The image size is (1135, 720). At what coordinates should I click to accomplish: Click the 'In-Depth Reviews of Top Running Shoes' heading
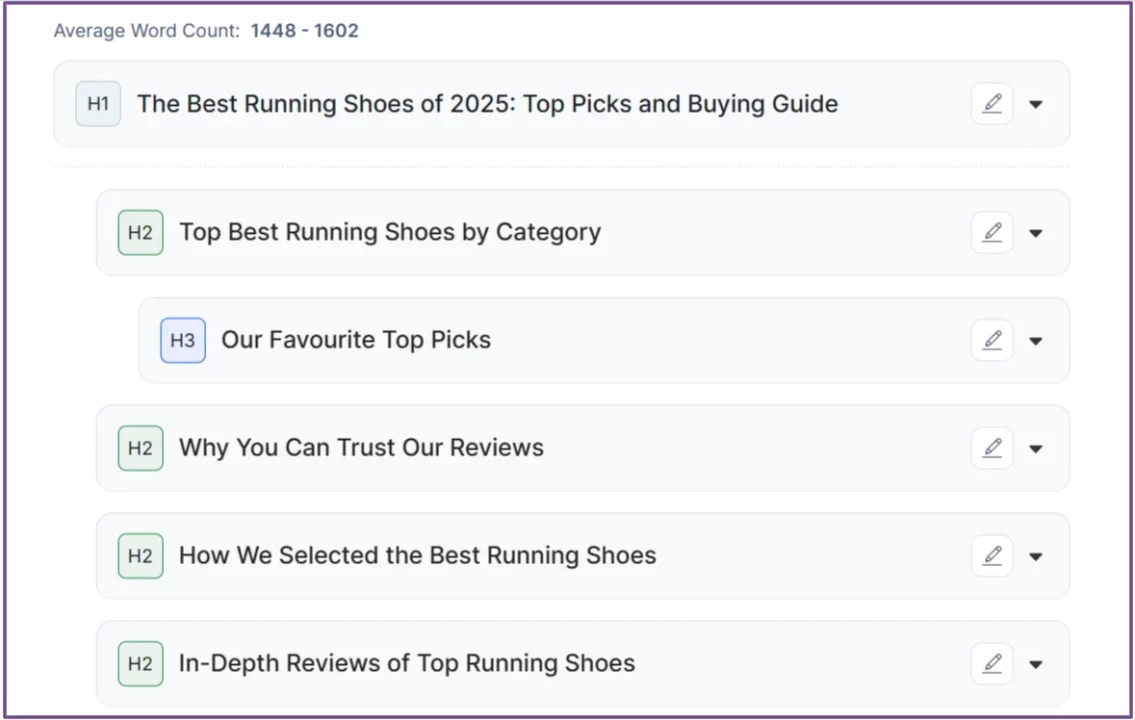tap(406, 663)
